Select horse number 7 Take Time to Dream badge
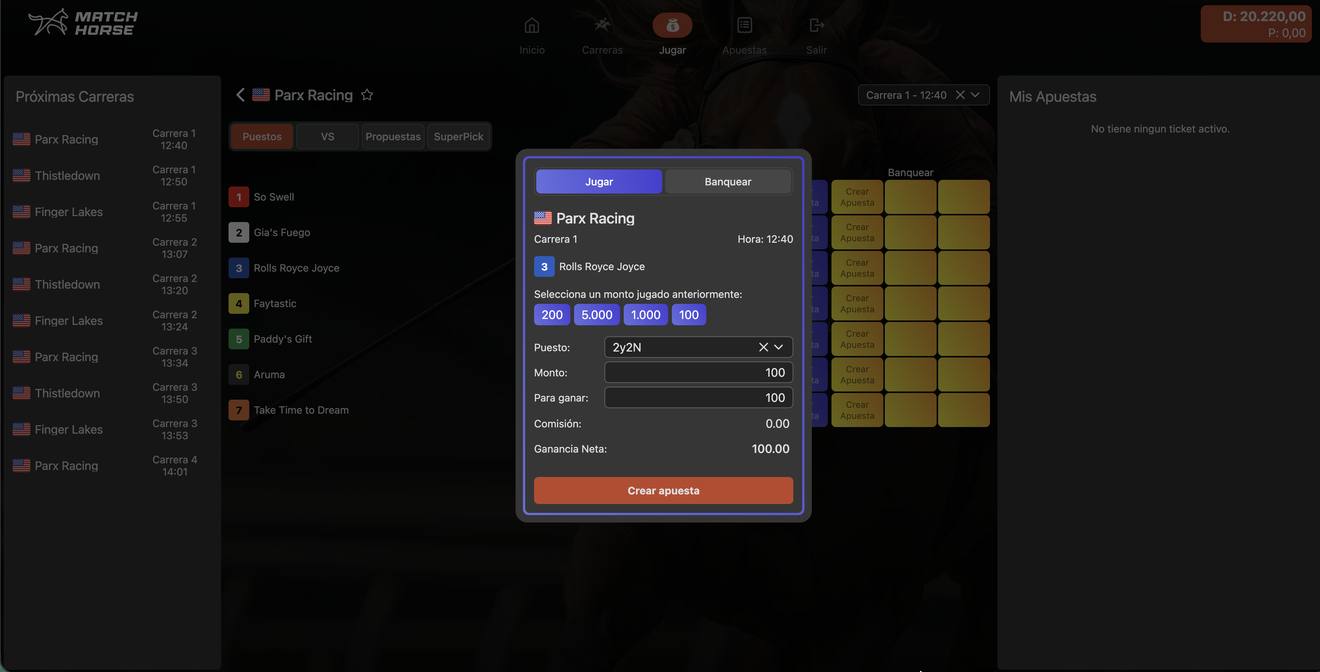Image resolution: width=1320 pixels, height=672 pixels. pos(238,410)
